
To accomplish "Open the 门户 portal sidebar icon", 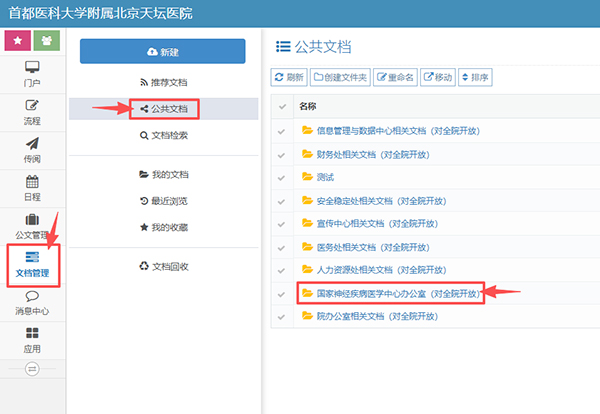I will [x=32, y=73].
